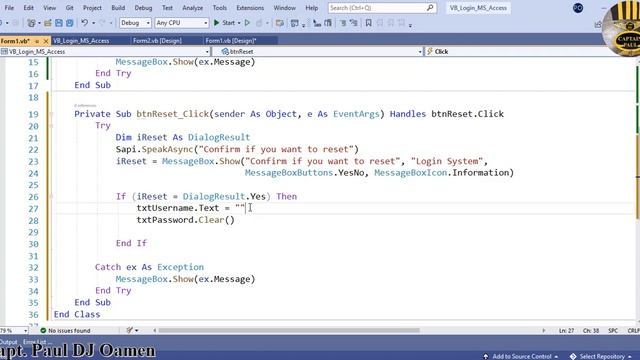The height and width of the screenshot is (360, 640).
Task: Open the Debug configuration dropdown
Action: coord(135,23)
